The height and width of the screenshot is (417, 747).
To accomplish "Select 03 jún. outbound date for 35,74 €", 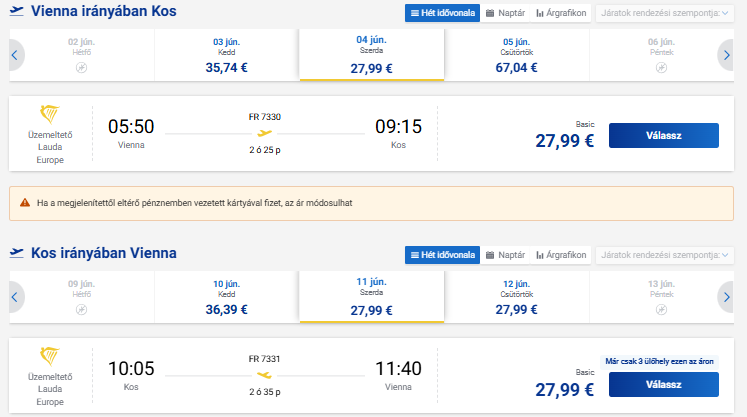I will [226, 55].
